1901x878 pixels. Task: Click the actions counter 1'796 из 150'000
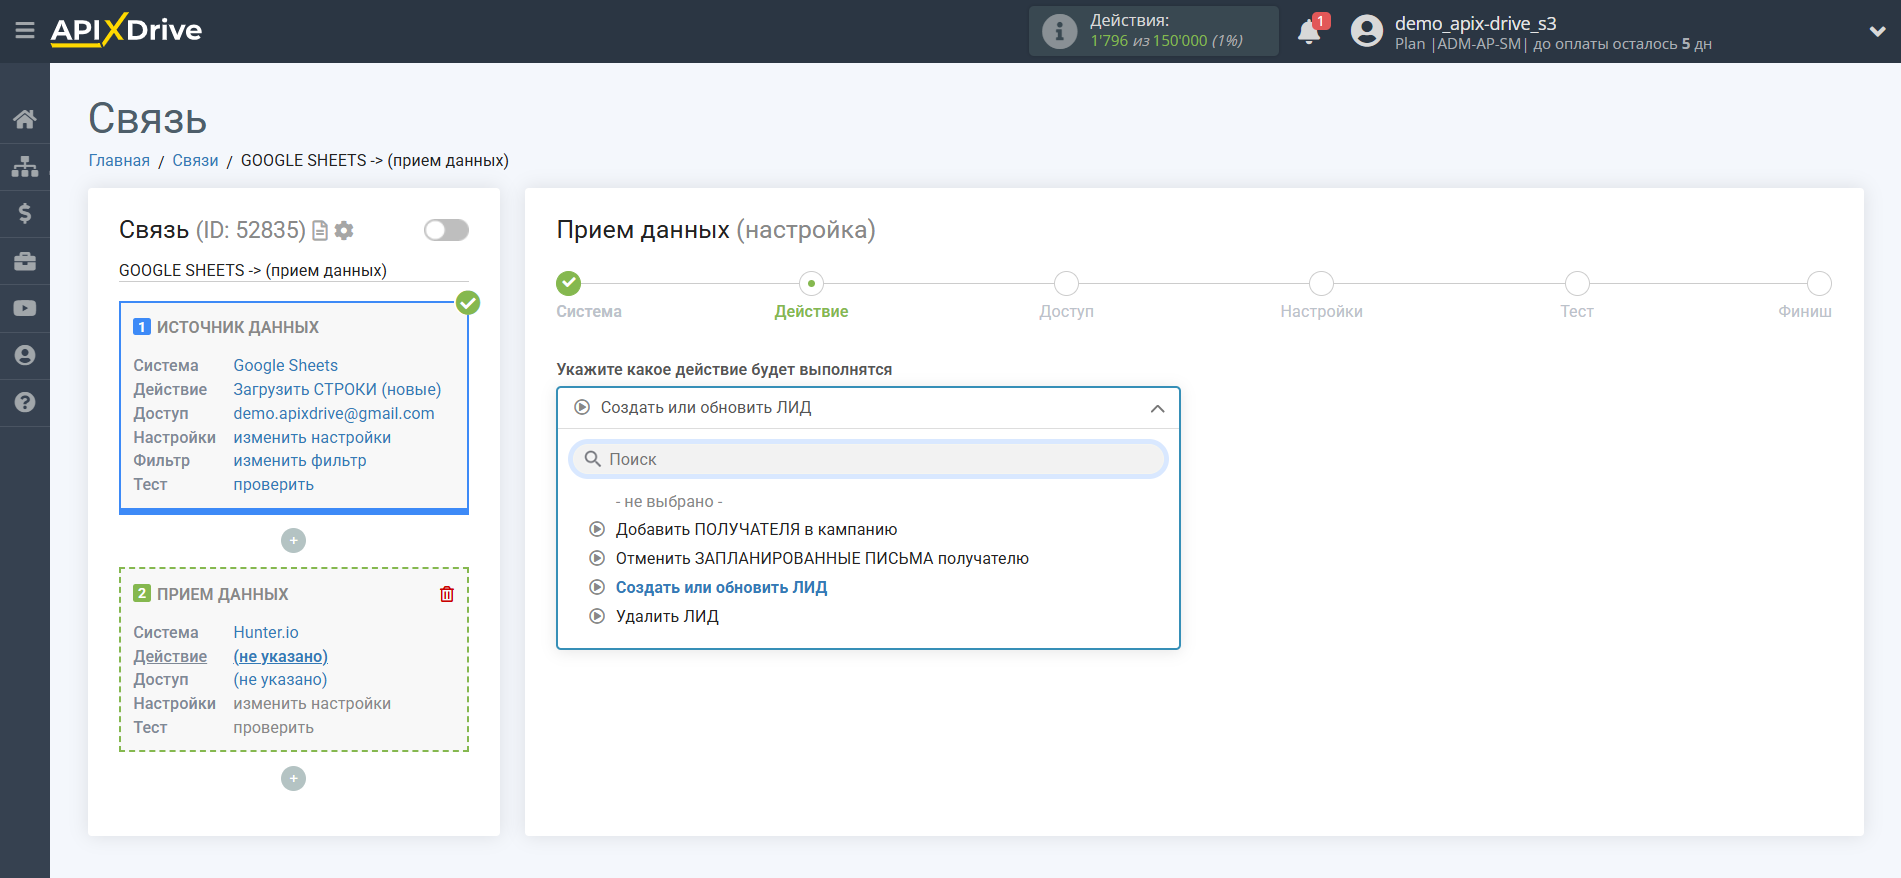[1166, 41]
